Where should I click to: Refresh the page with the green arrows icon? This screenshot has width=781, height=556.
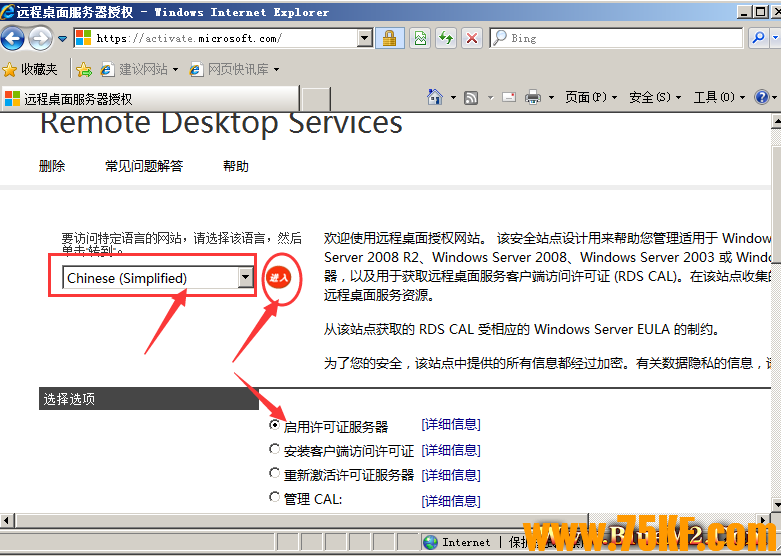click(x=446, y=38)
